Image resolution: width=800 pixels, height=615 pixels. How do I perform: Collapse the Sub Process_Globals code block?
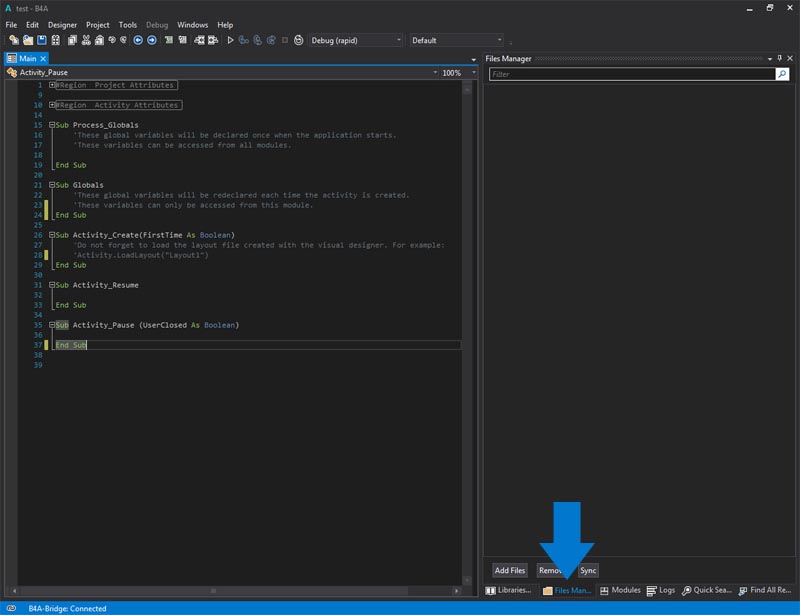52,125
